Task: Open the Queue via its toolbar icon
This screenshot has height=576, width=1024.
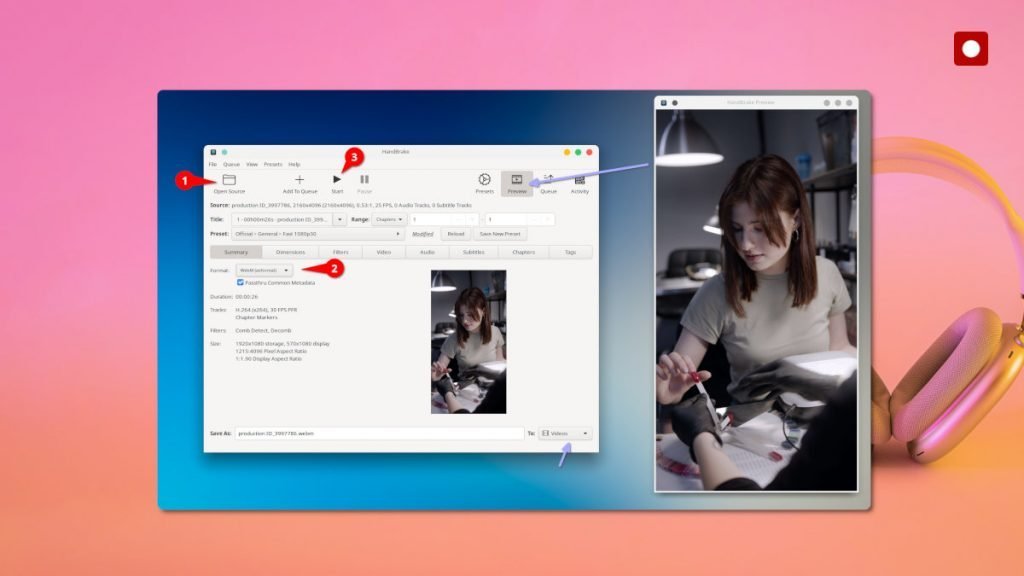Action: pos(548,180)
